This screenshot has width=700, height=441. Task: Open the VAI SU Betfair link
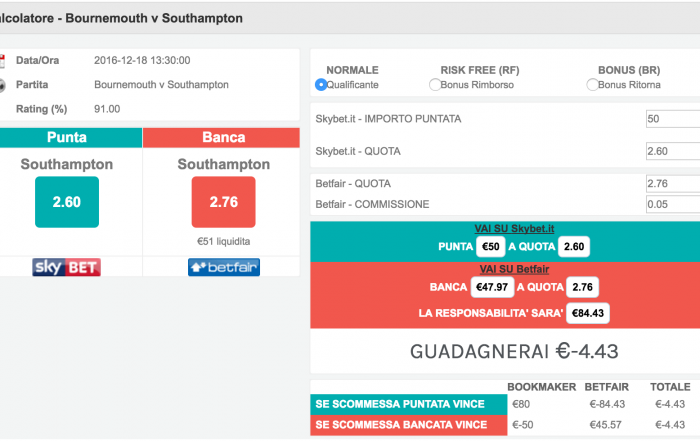pos(514,269)
